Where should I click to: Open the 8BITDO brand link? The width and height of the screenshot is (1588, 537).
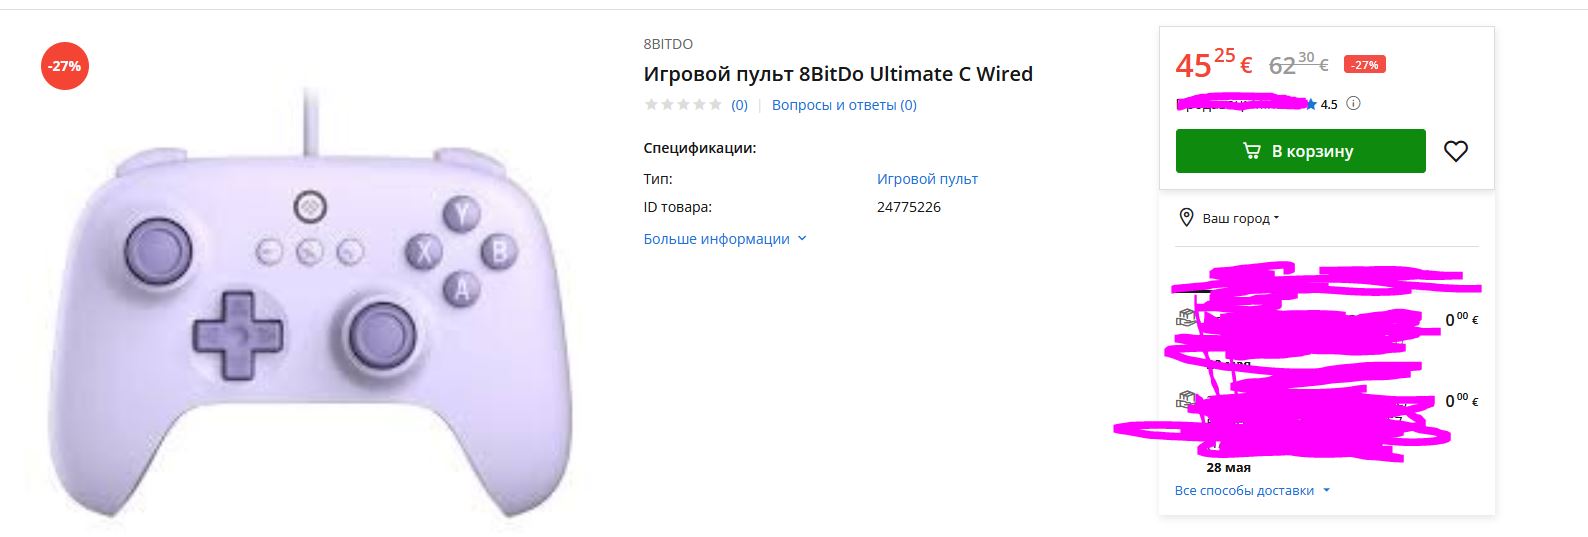668,44
